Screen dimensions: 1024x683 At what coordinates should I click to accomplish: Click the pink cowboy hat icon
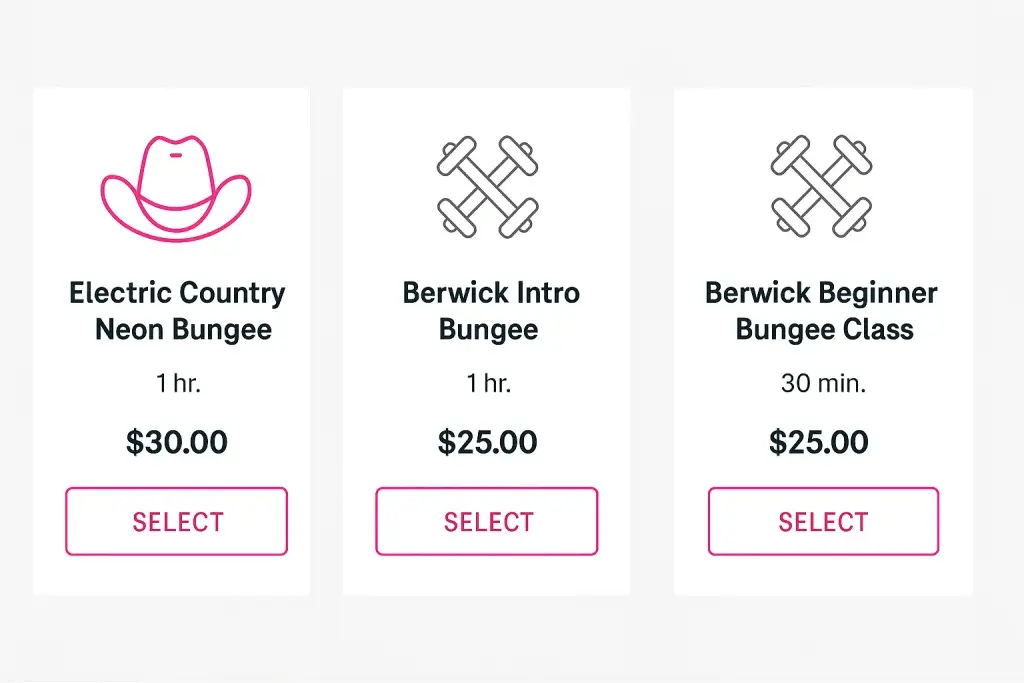pyautogui.click(x=176, y=183)
